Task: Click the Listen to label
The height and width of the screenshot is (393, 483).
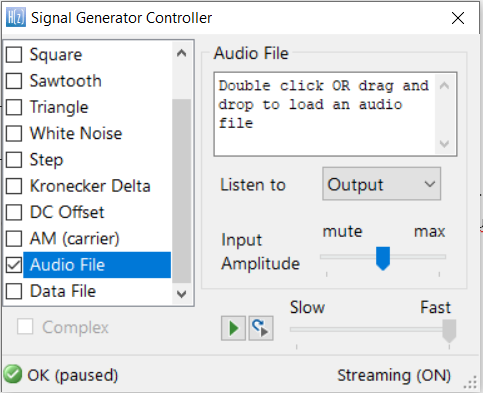Action: (253, 185)
